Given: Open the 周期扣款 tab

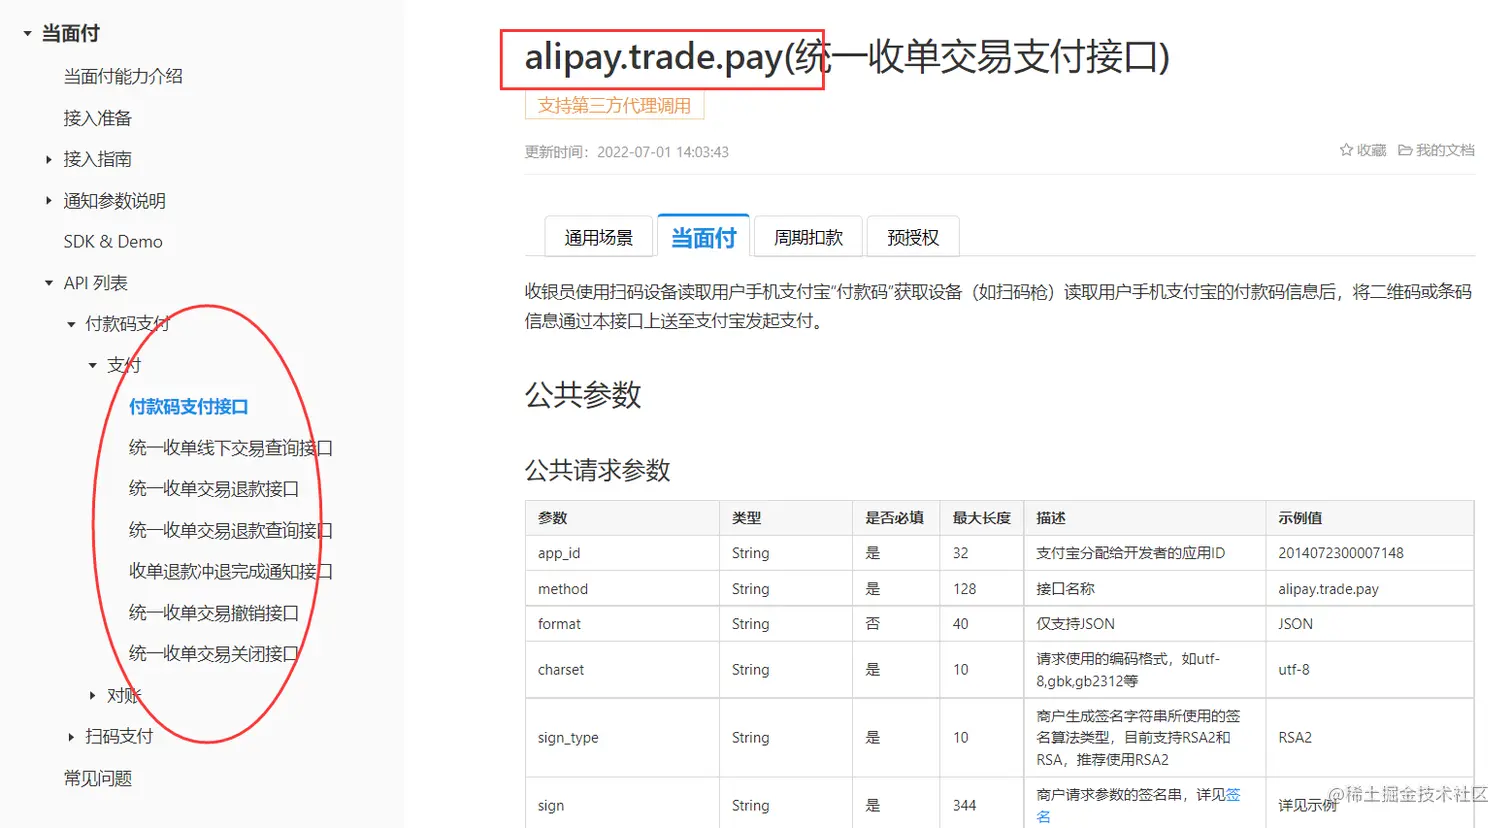Looking at the screenshot, I should click(808, 237).
